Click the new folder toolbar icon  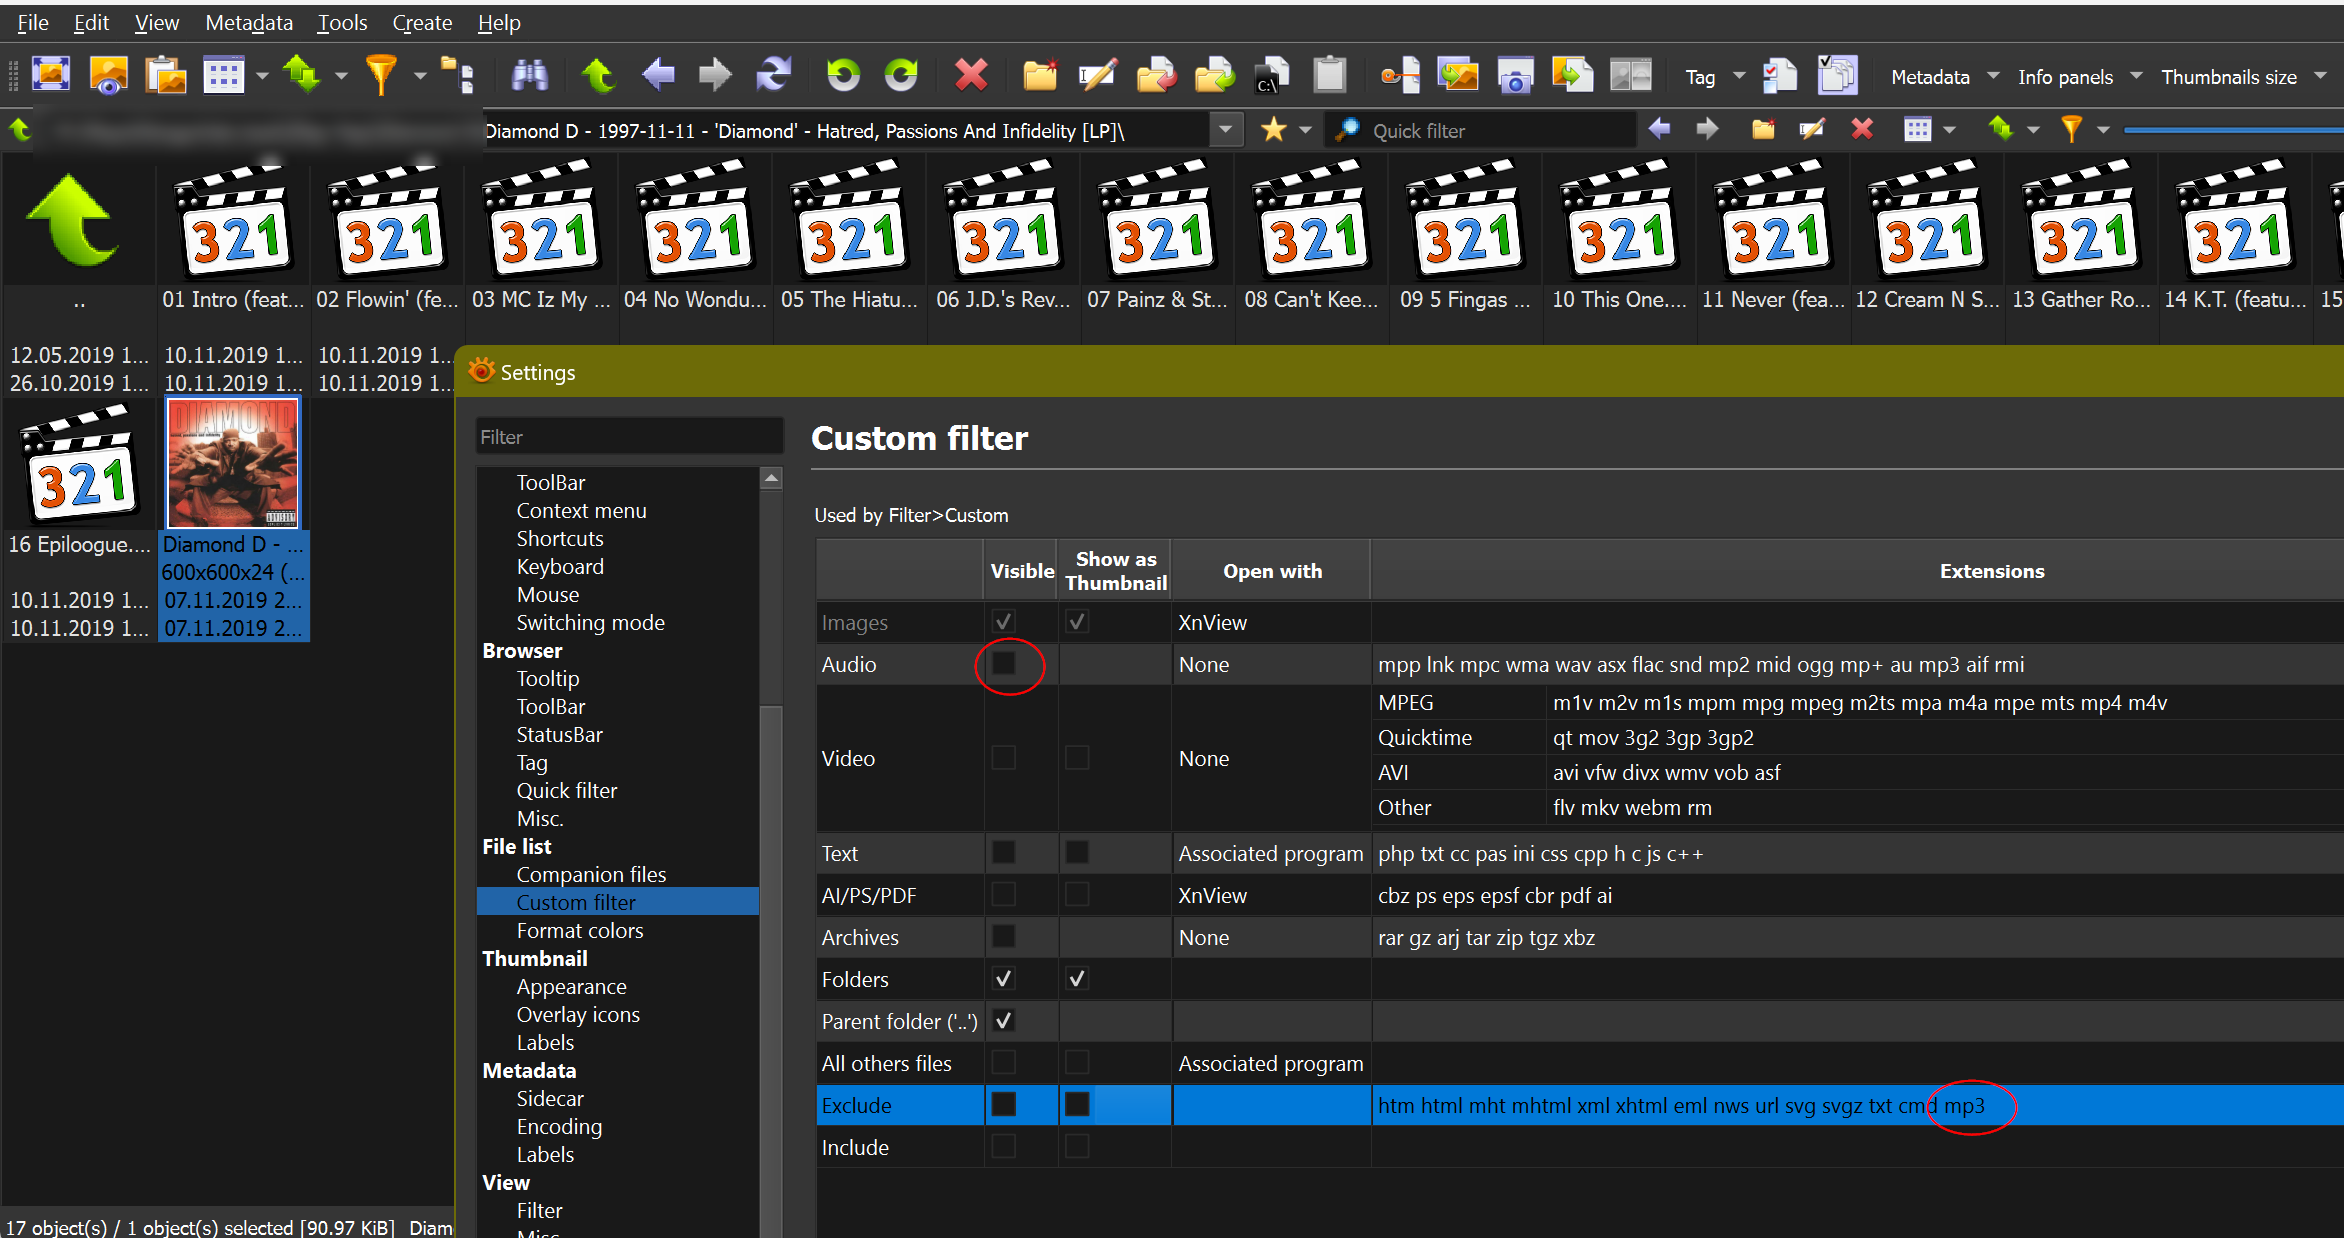coord(1039,76)
